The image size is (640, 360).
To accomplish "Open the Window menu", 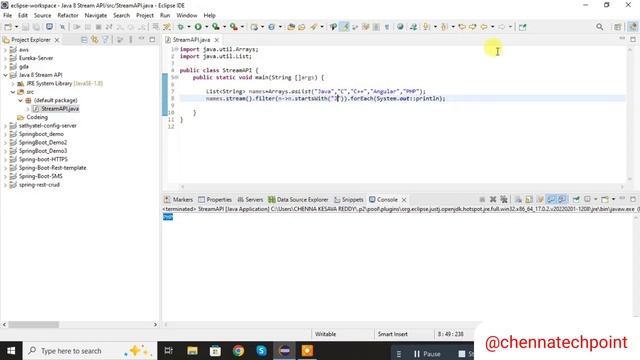I will point(187,16).
